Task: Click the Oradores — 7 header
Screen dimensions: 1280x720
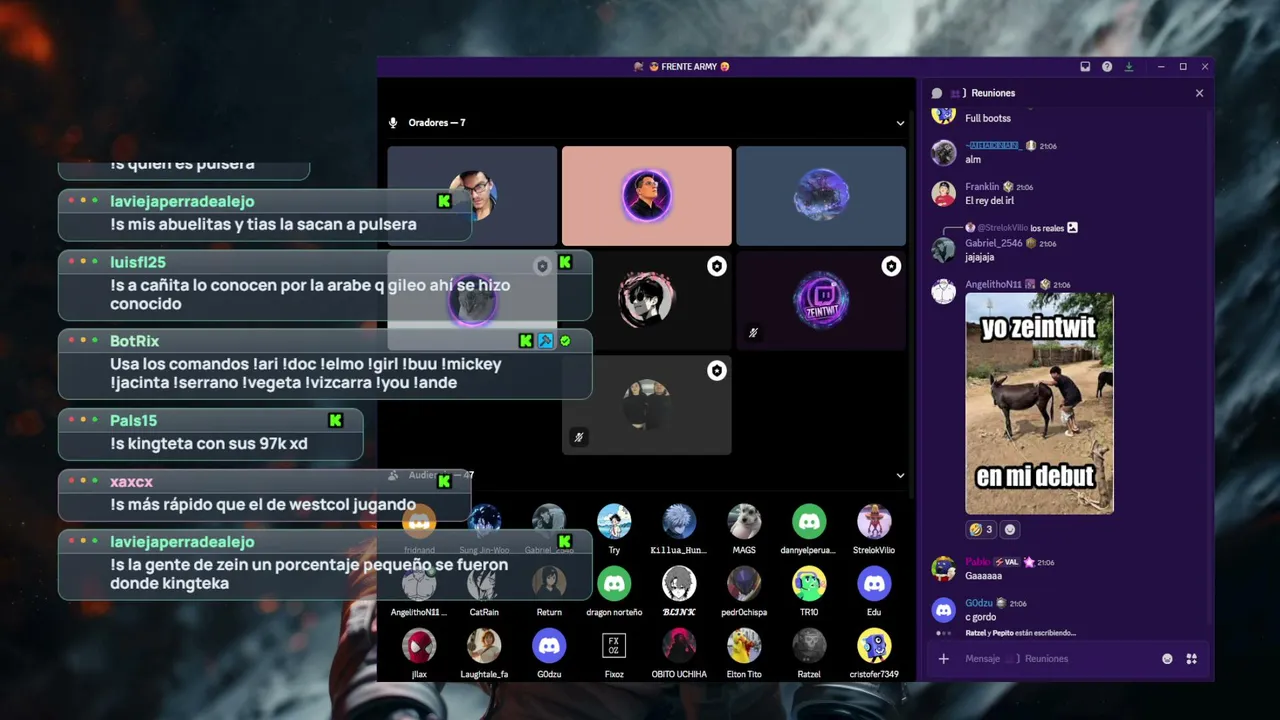Action: (436, 123)
